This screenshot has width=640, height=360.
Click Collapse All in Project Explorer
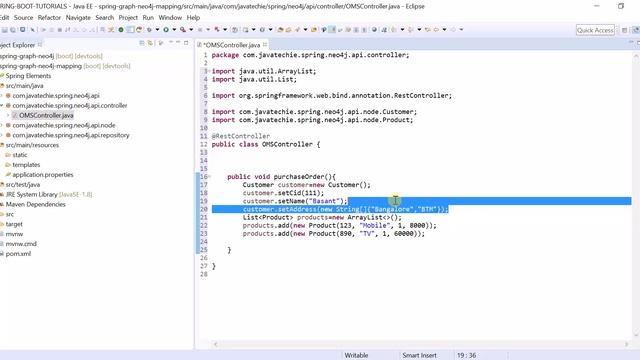[x=142, y=43]
